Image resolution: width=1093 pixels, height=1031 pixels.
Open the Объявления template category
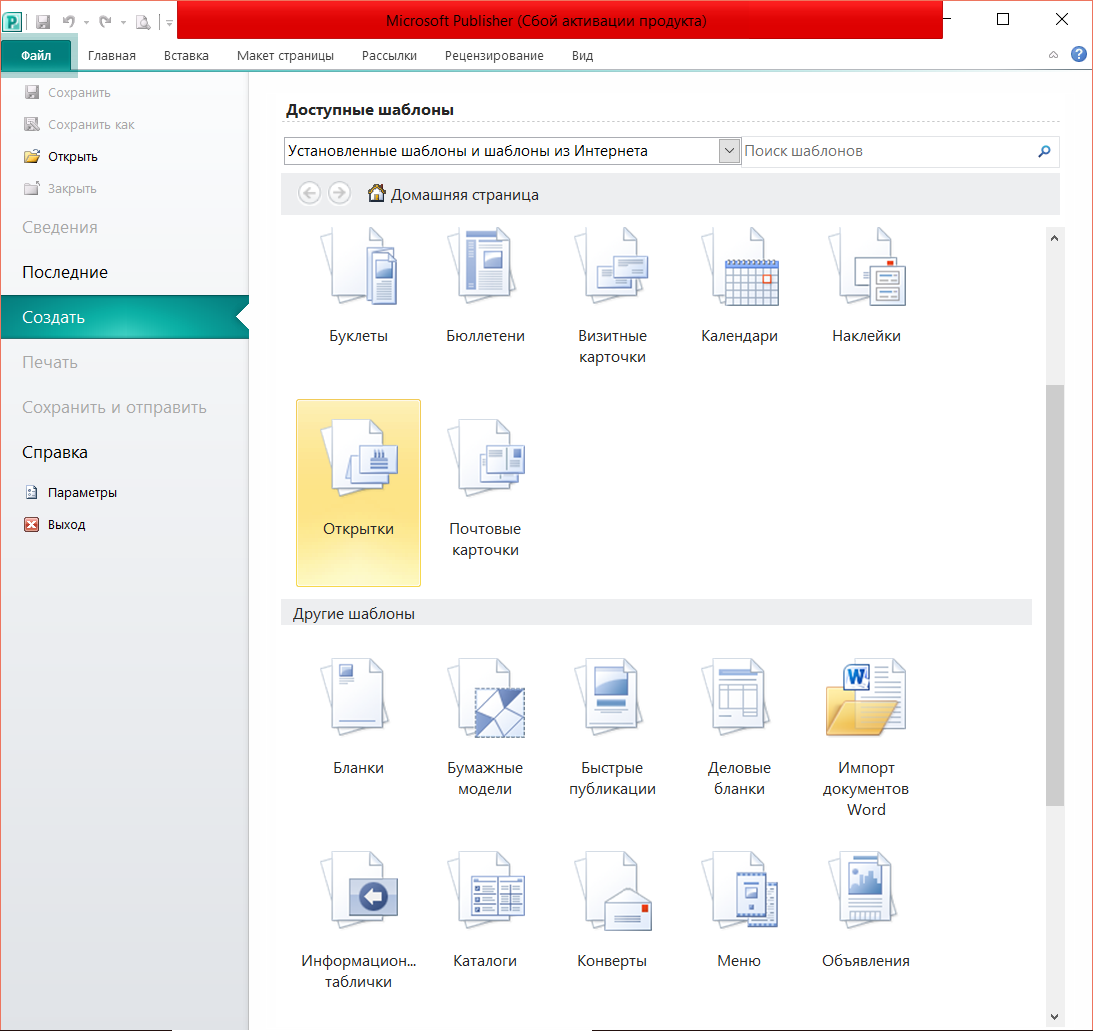[866, 910]
